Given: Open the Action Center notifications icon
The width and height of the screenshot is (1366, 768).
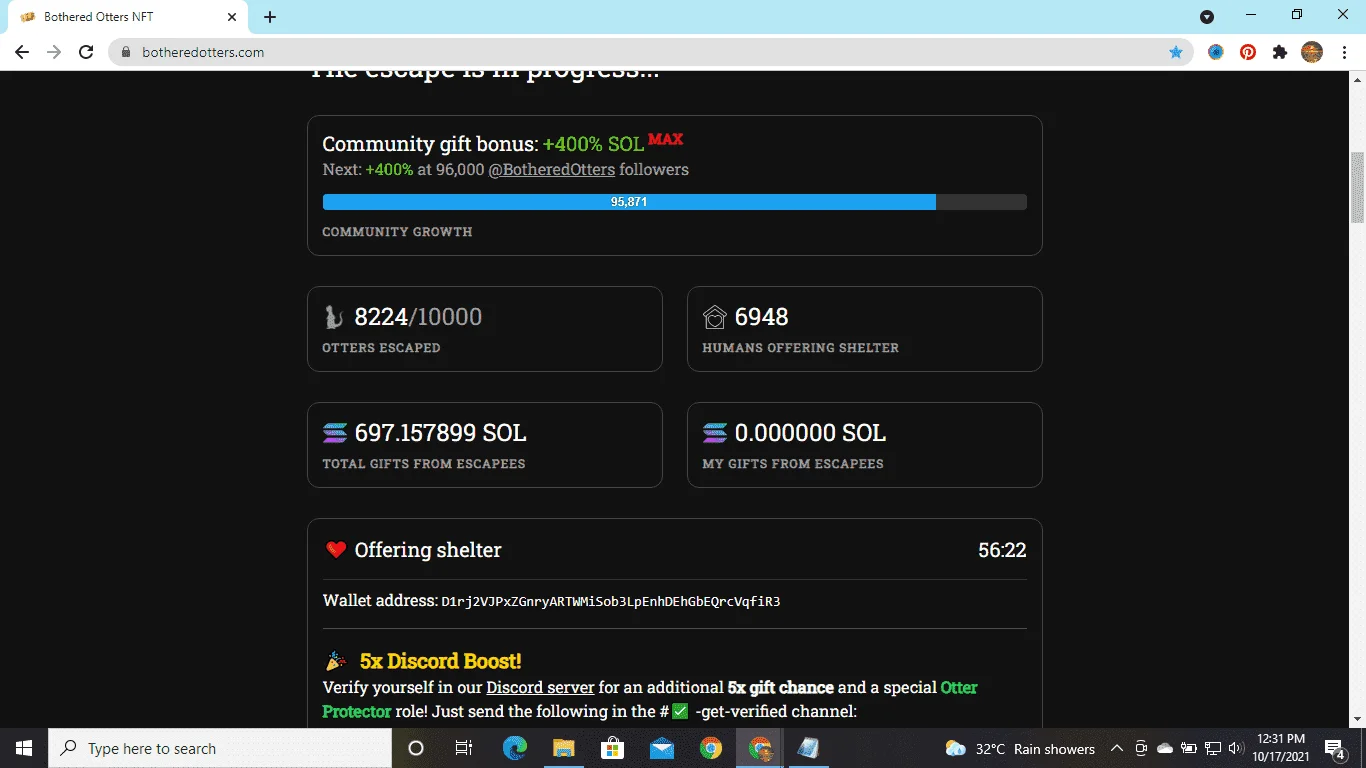Looking at the screenshot, I should [1335, 748].
